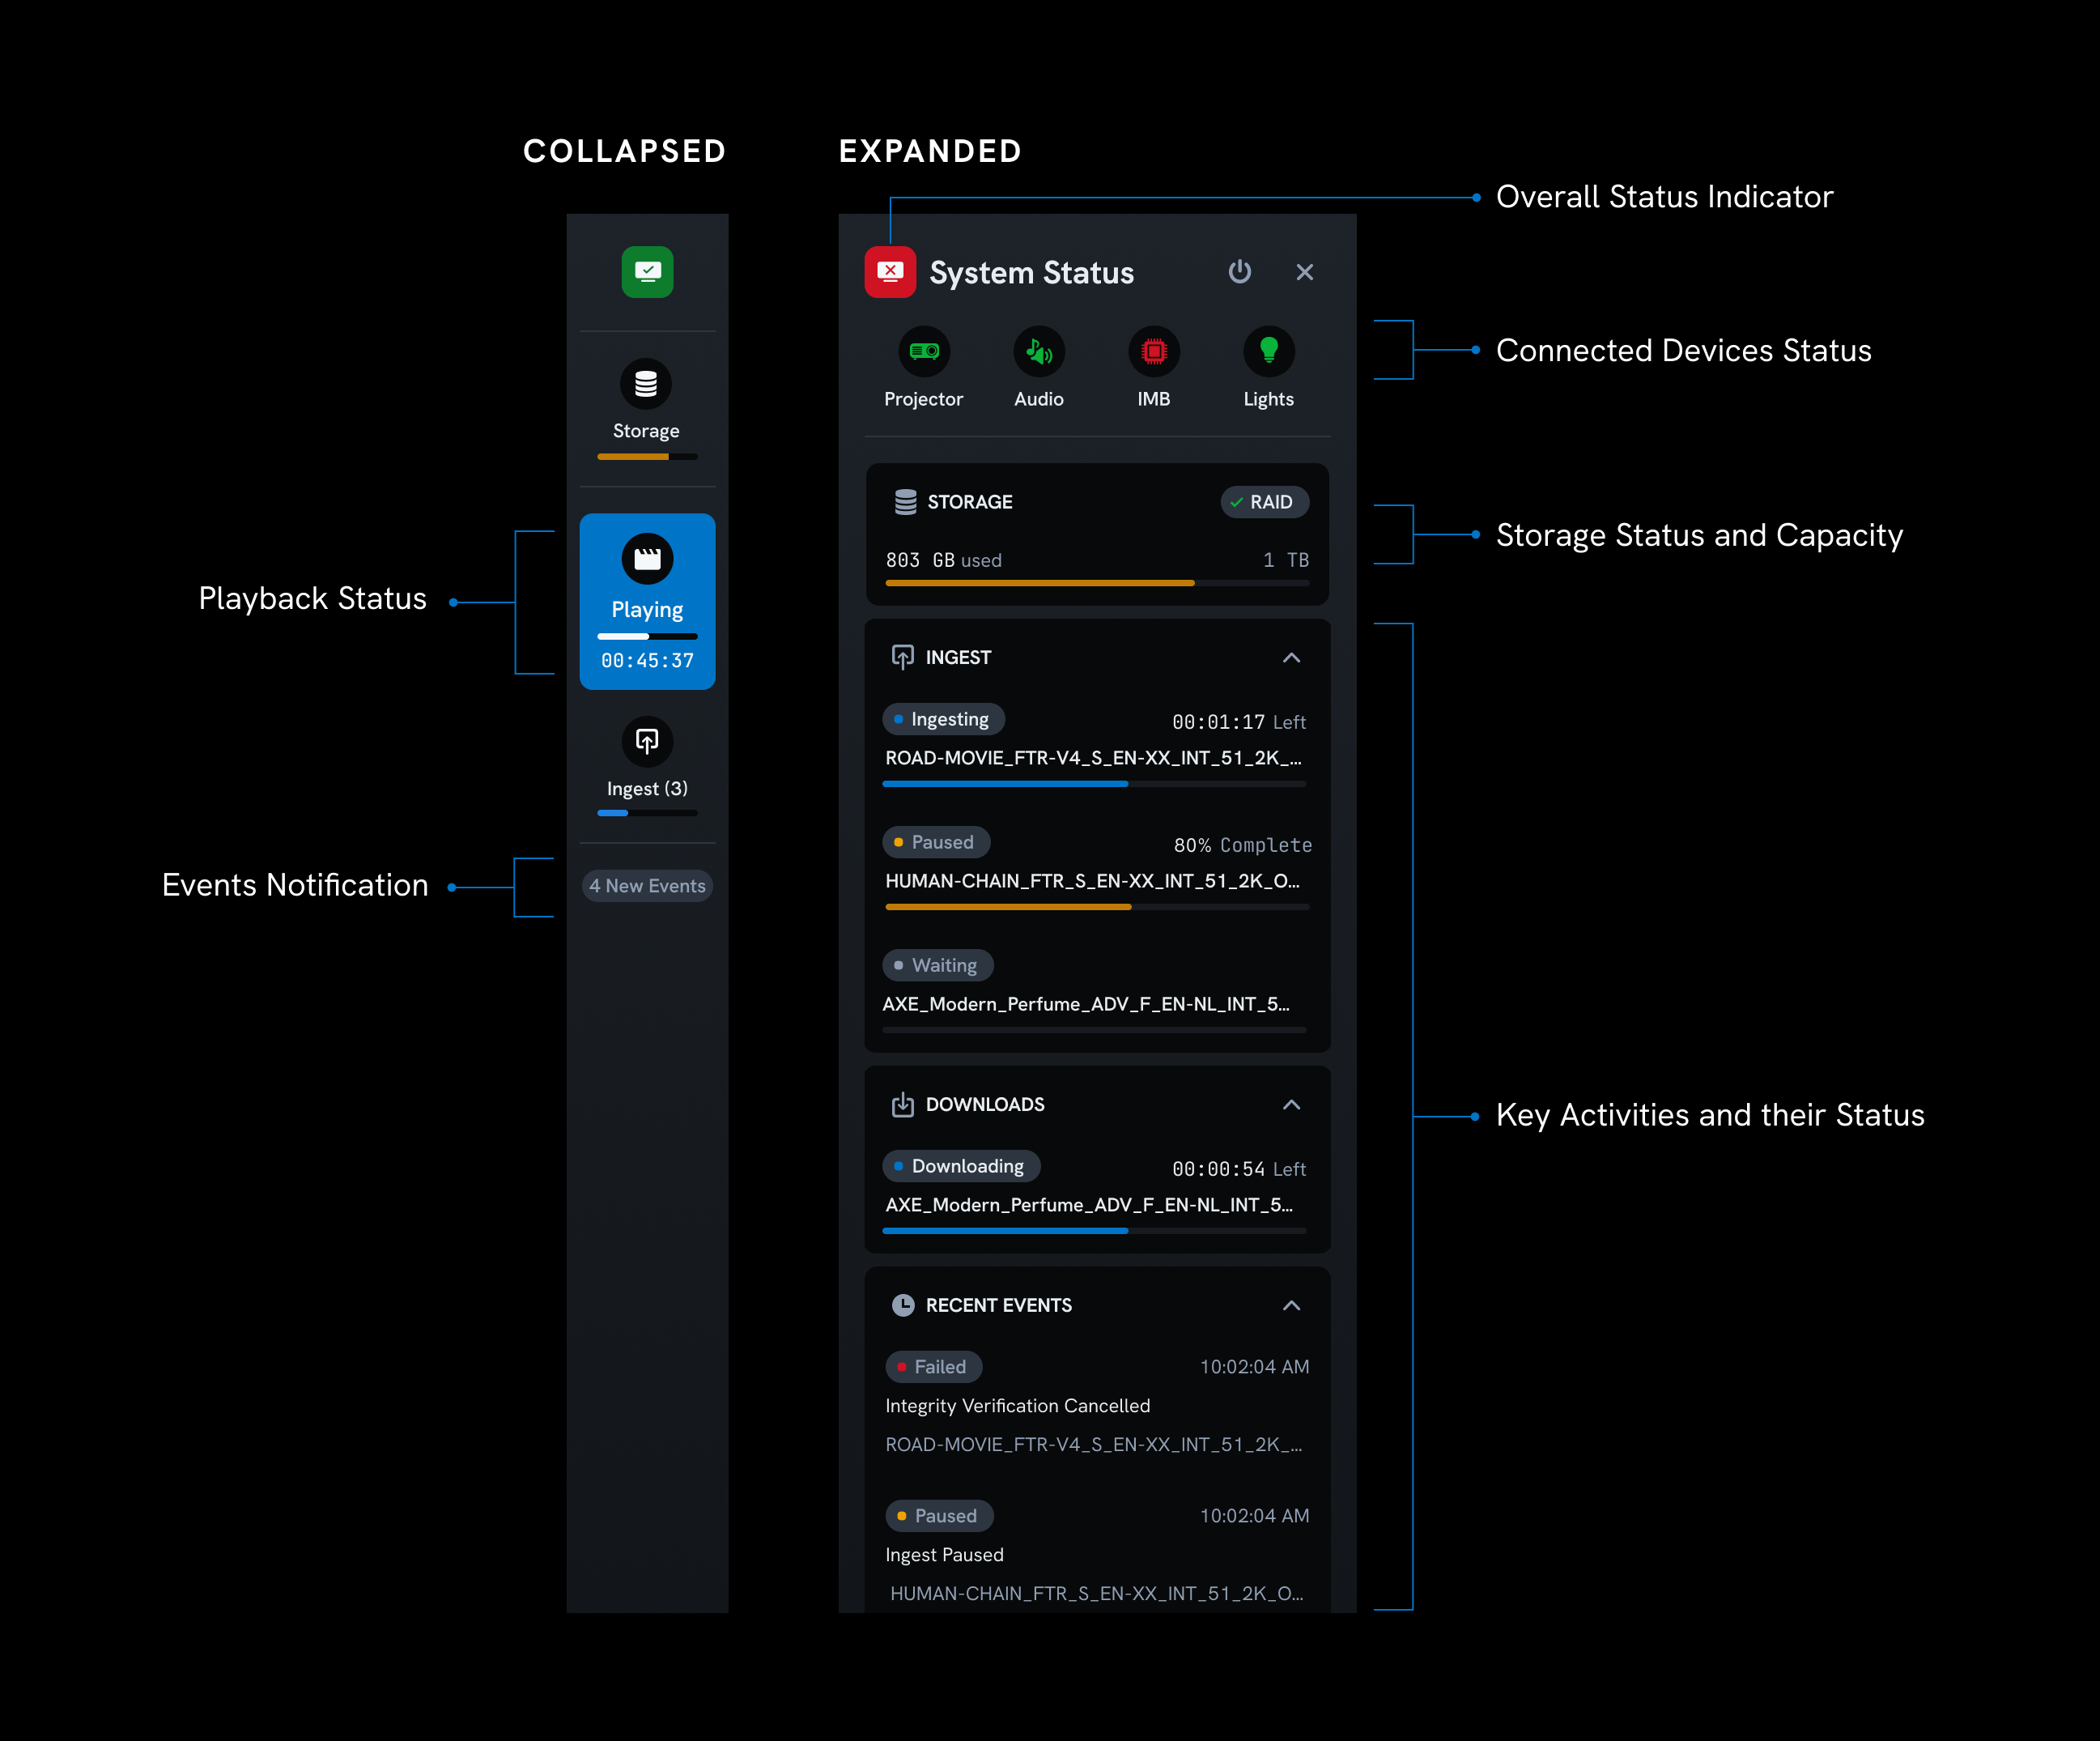
Task: Click the collapsed Storage usage bar
Action: pyautogui.click(x=647, y=457)
